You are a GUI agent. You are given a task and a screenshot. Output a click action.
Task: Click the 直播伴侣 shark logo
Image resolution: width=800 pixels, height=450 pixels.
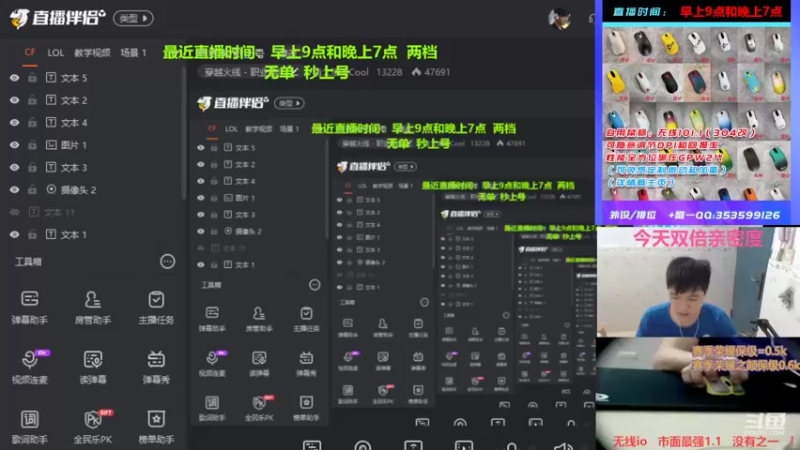click(x=19, y=18)
